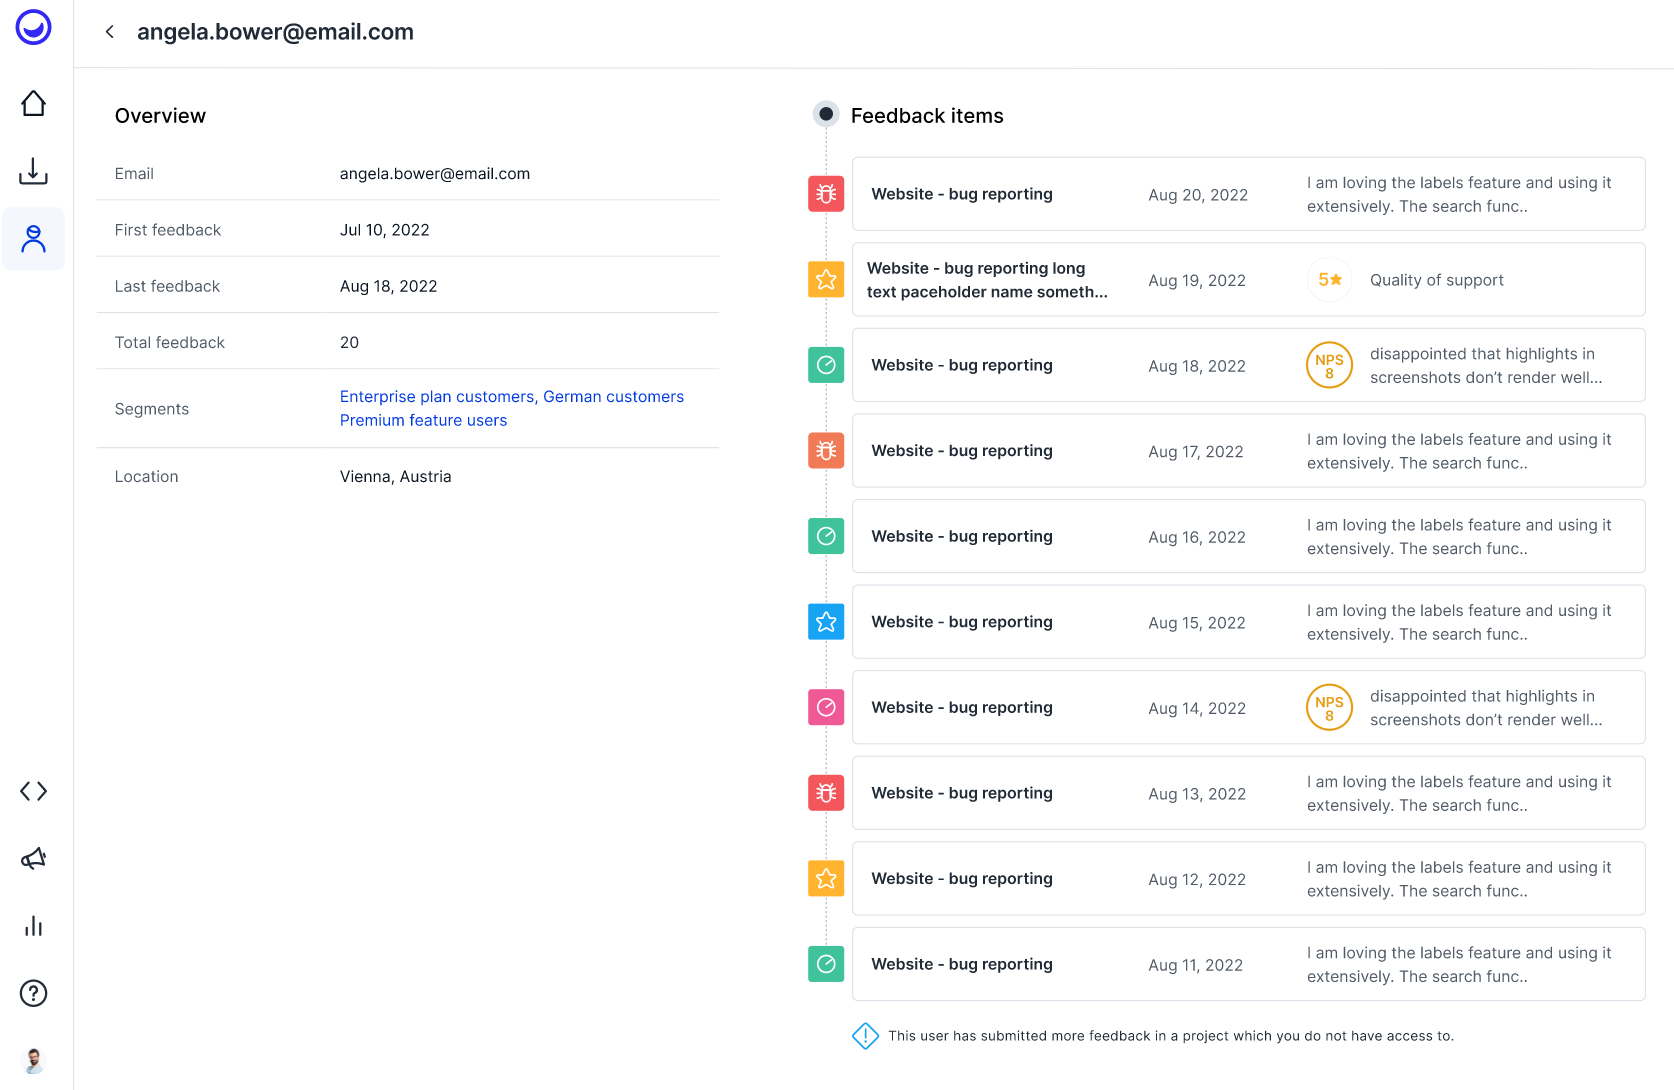Open the Aug 17, 2022 feedback item
This screenshot has height=1090, width=1674.
pos(1248,451)
